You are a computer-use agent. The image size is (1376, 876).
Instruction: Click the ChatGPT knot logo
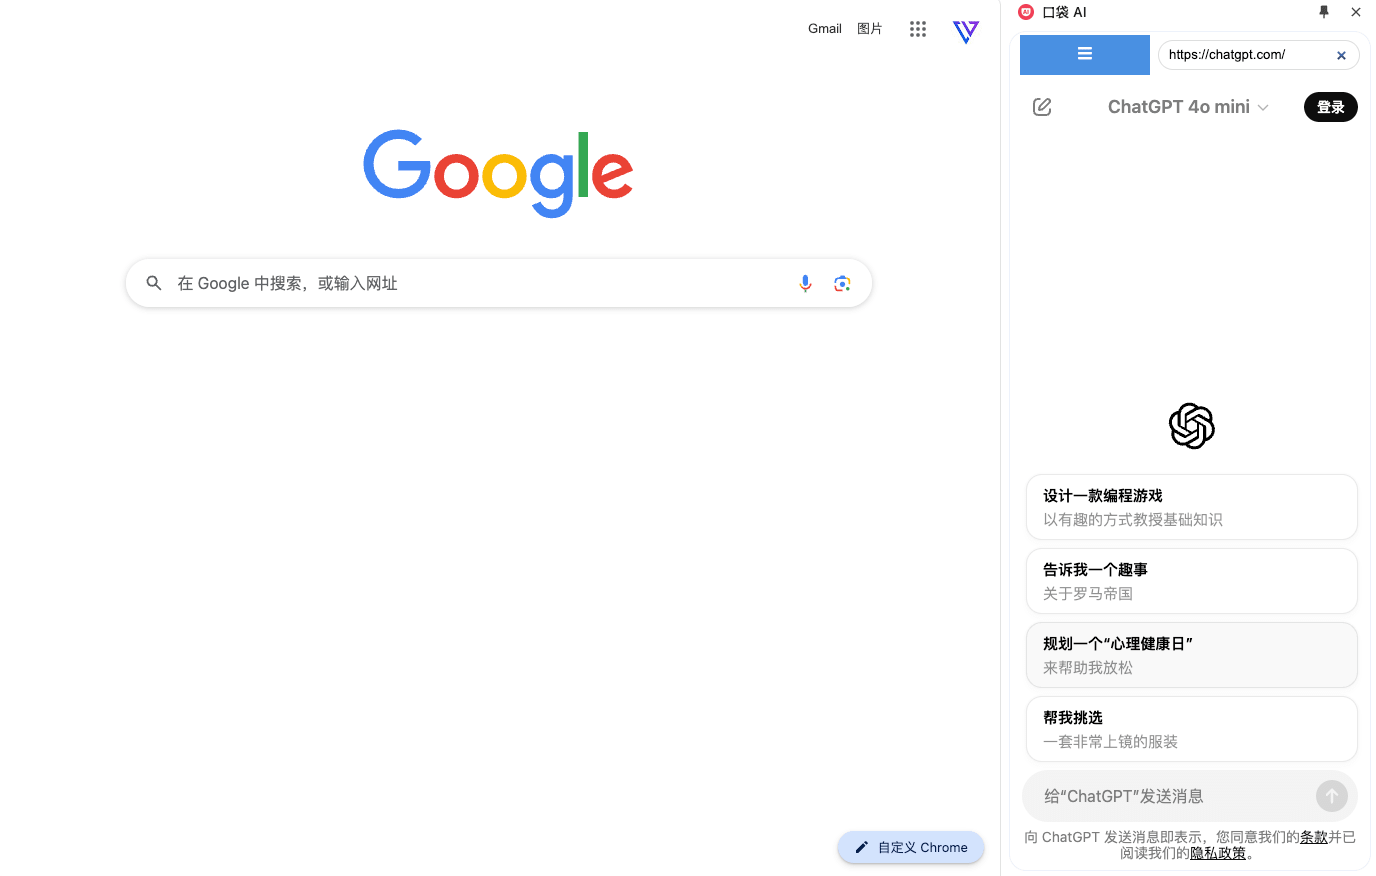pos(1192,426)
